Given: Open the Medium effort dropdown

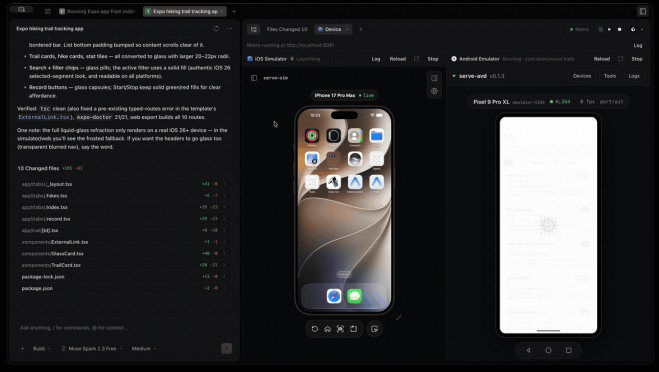Looking at the screenshot, I should click(x=144, y=348).
